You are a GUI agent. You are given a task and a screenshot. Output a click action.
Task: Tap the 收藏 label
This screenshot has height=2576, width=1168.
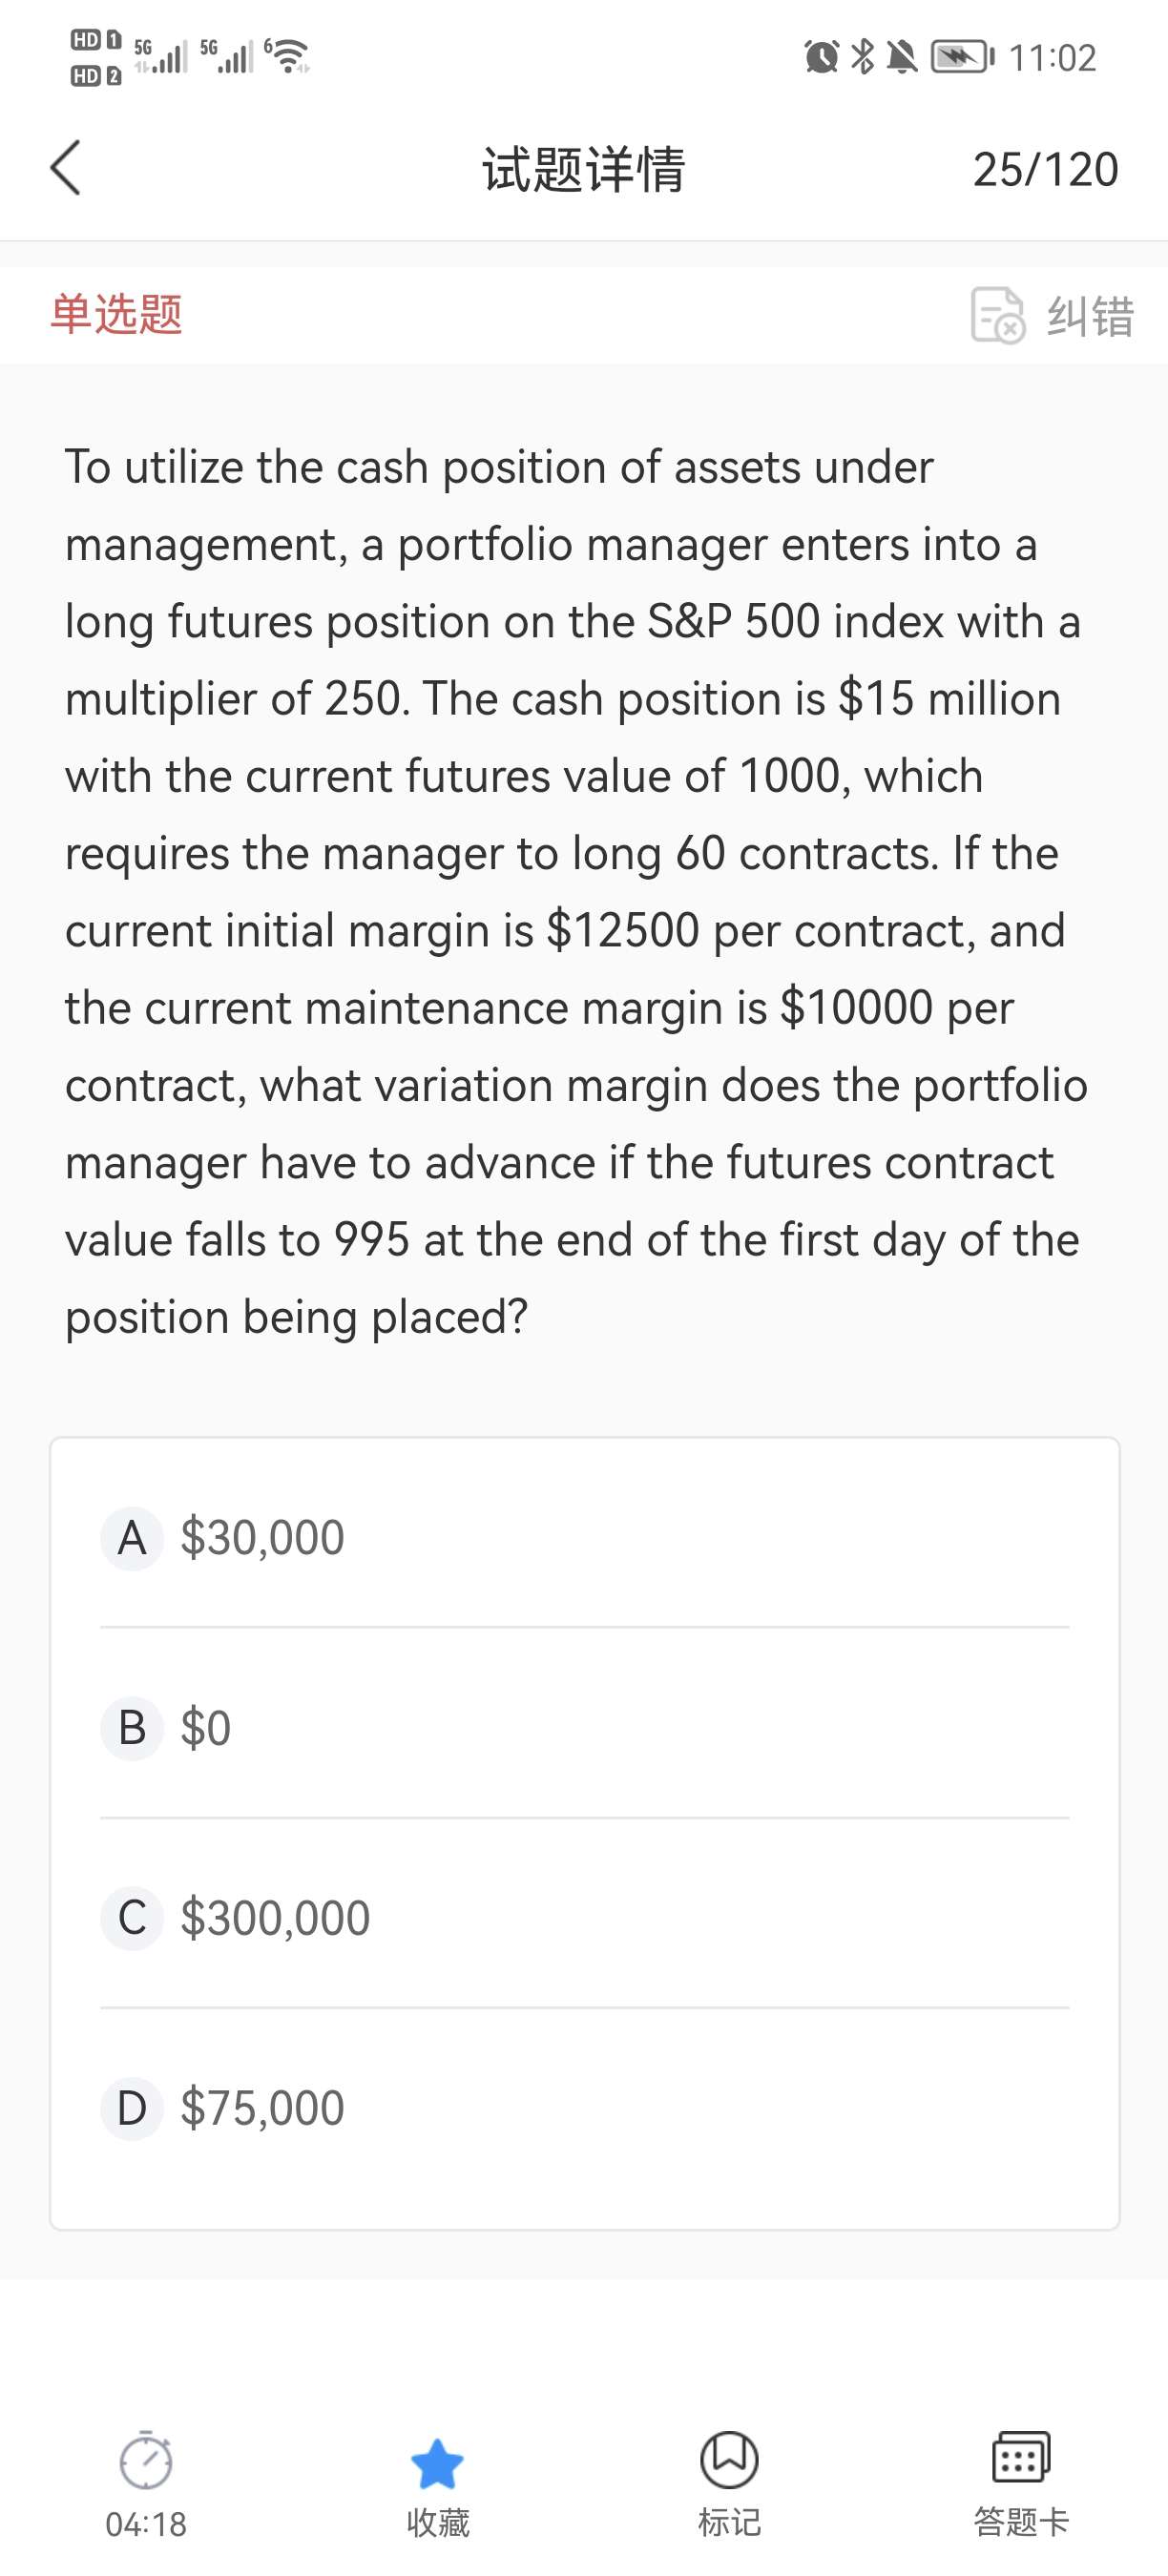(437, 2523)
